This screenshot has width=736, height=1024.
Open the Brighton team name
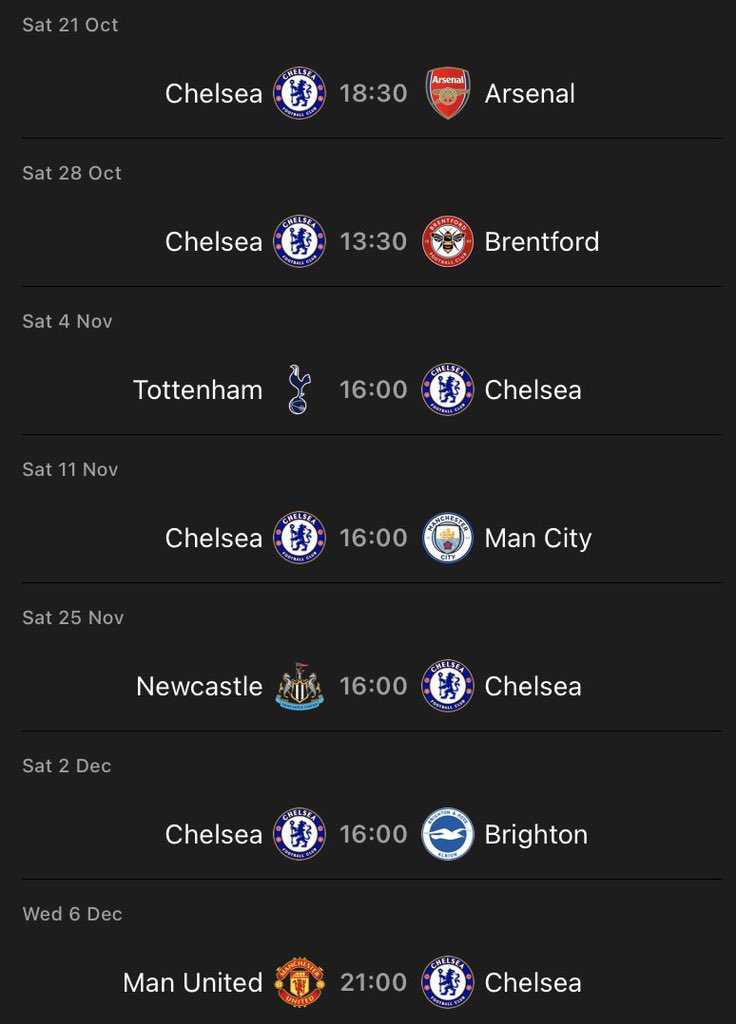(536, 835)
